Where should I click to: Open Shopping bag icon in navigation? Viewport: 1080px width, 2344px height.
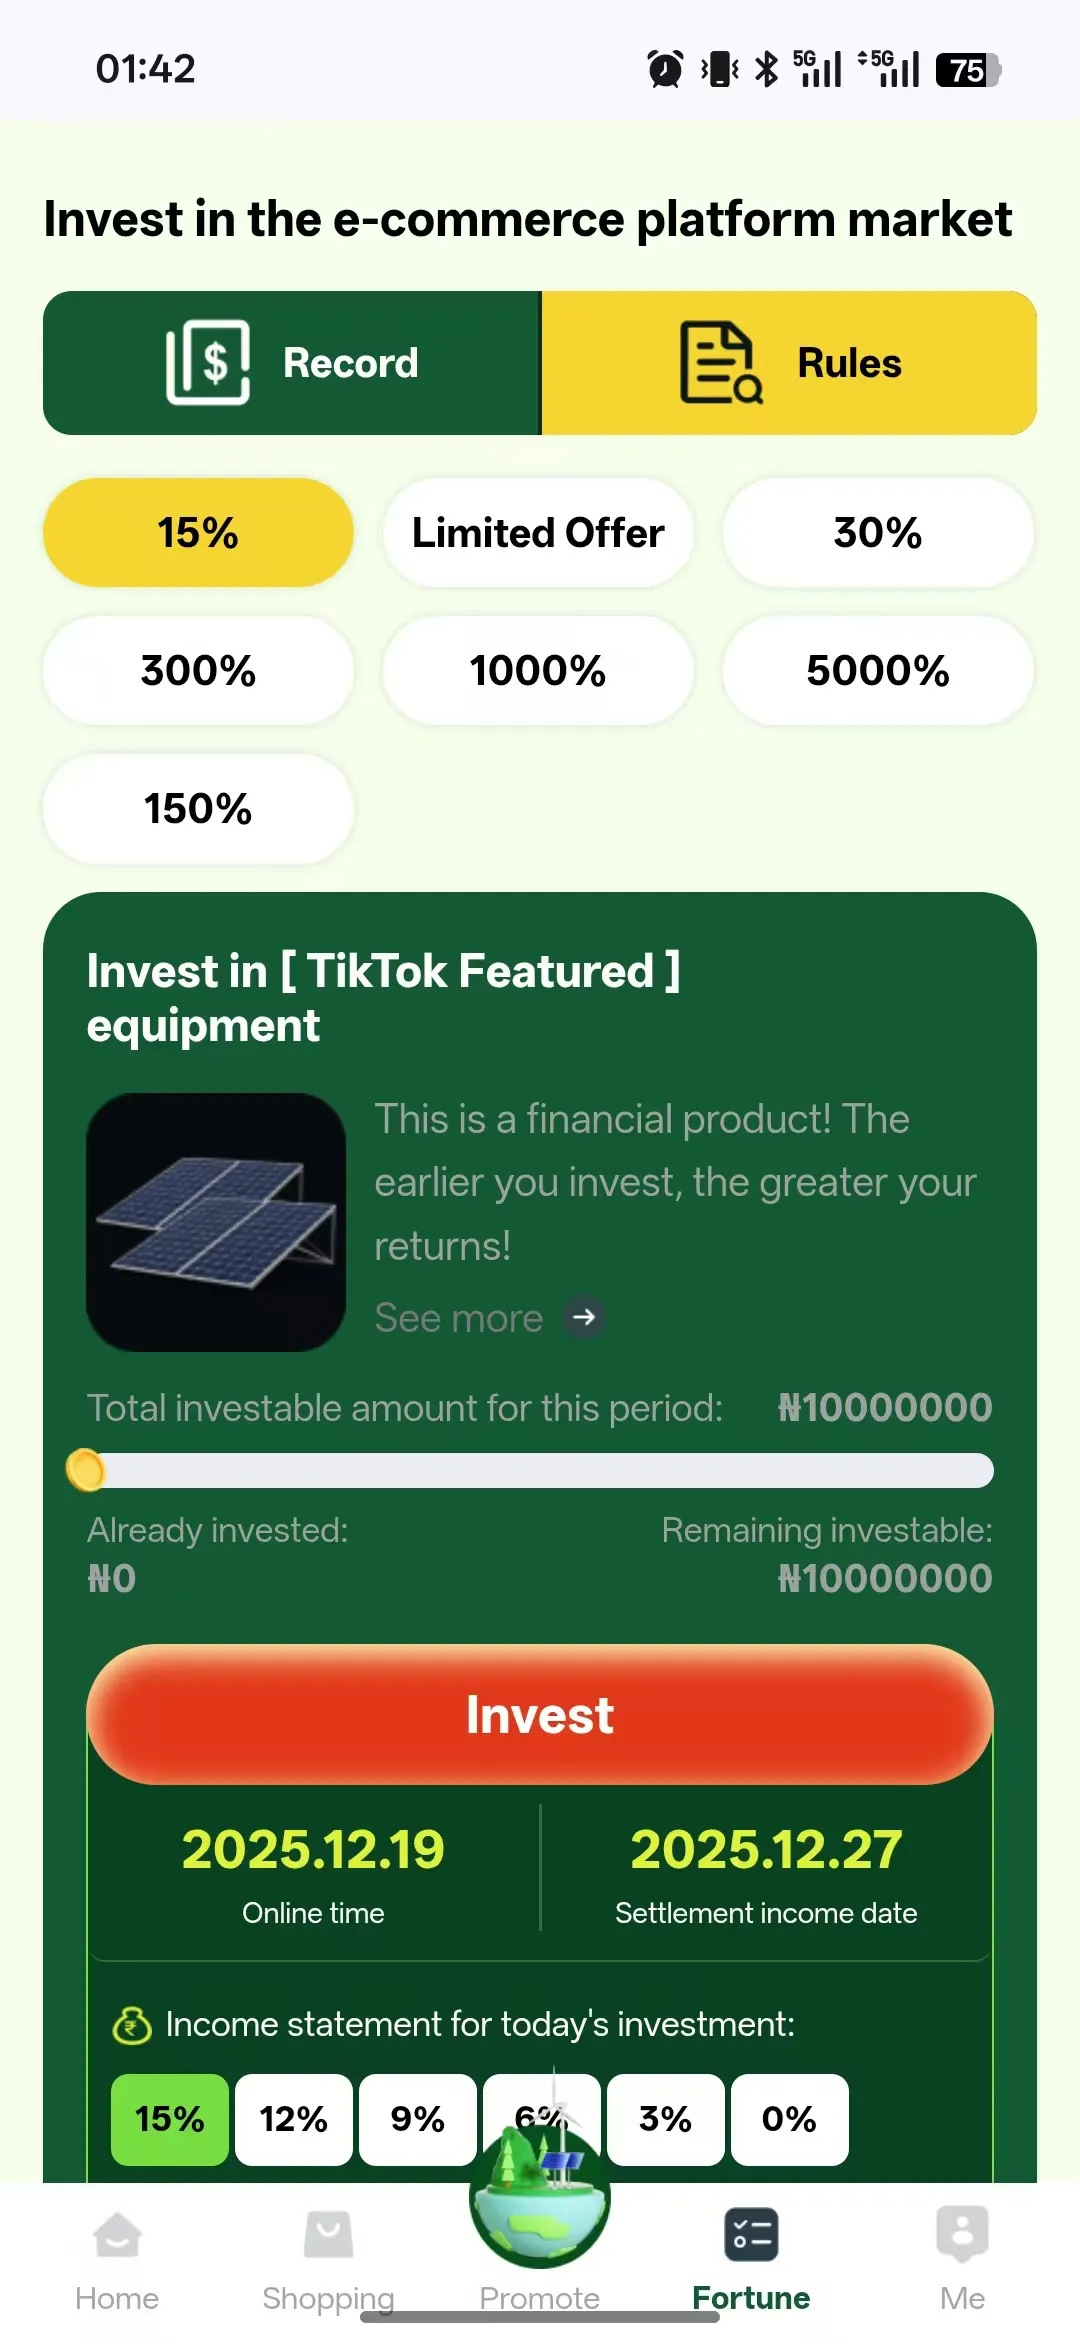tap(328, 2236)
